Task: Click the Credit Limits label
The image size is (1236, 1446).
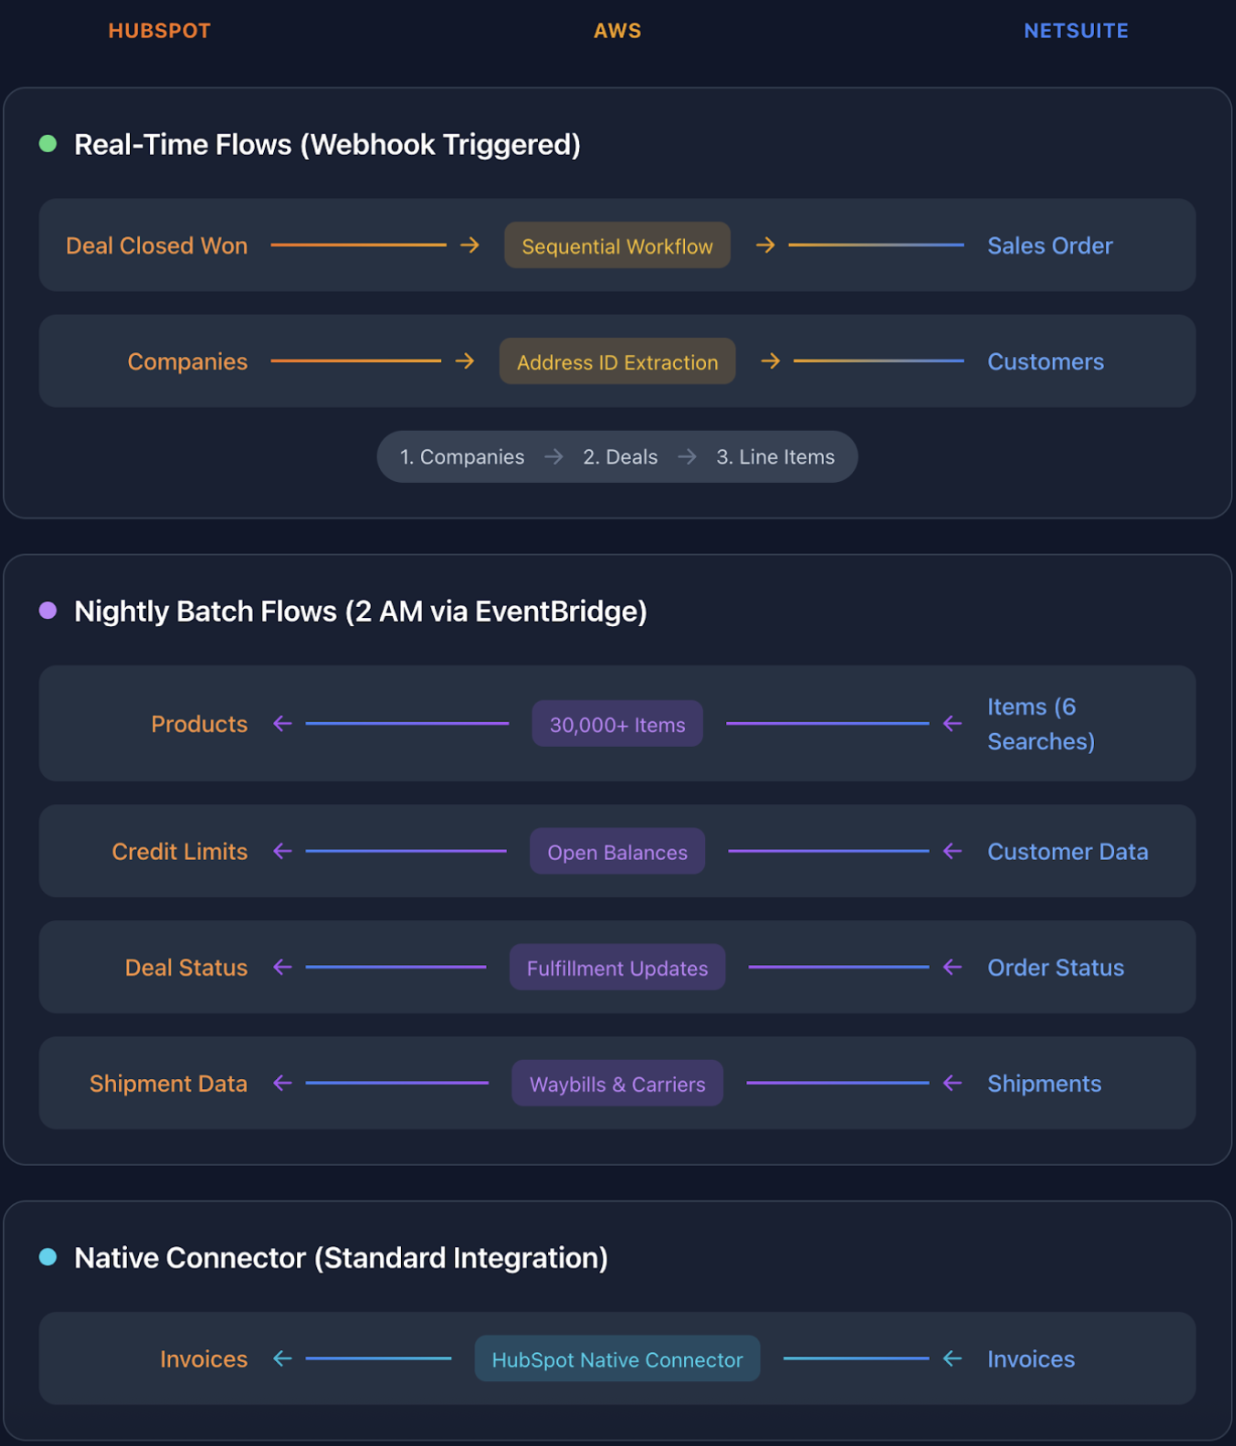Action: click(x=180, y=852)
